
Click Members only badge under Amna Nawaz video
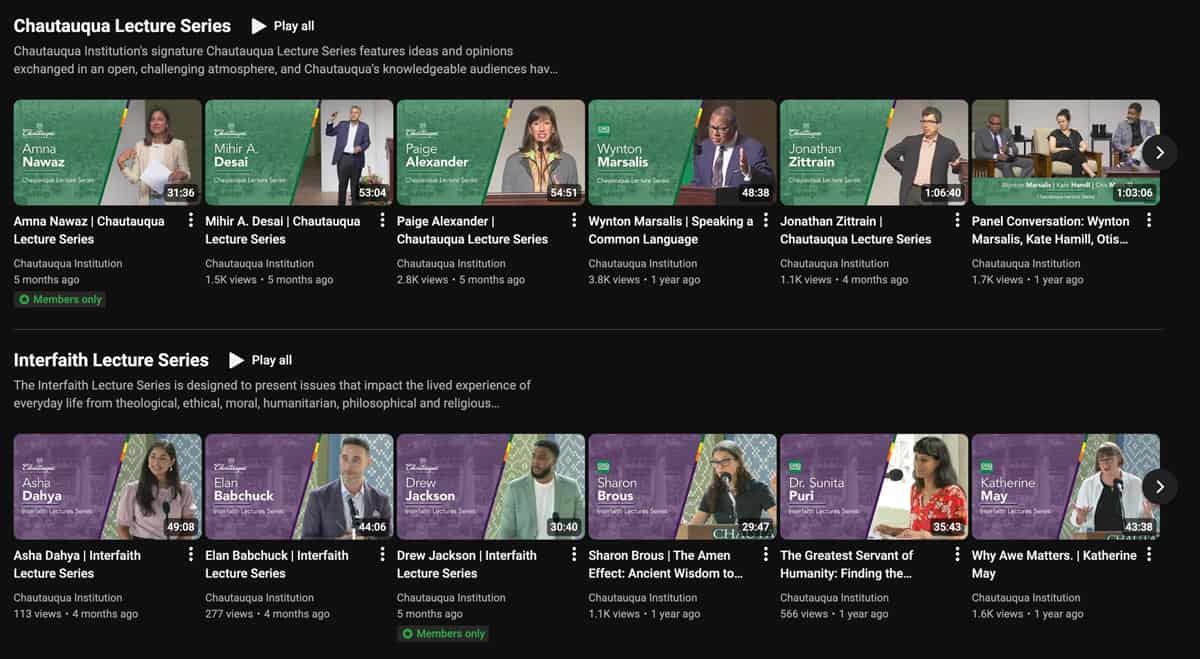(x=60, y=299)
